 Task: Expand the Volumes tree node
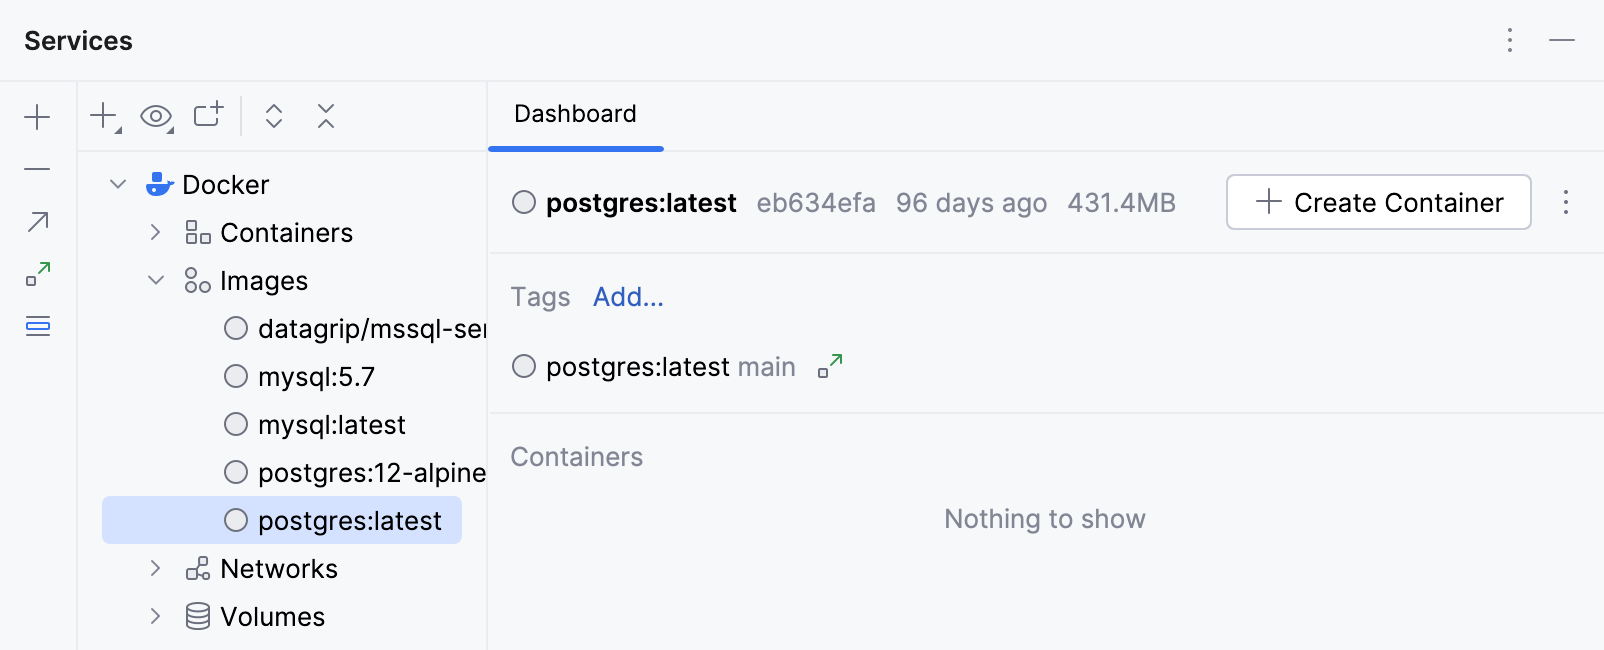(x=155, y=616)
